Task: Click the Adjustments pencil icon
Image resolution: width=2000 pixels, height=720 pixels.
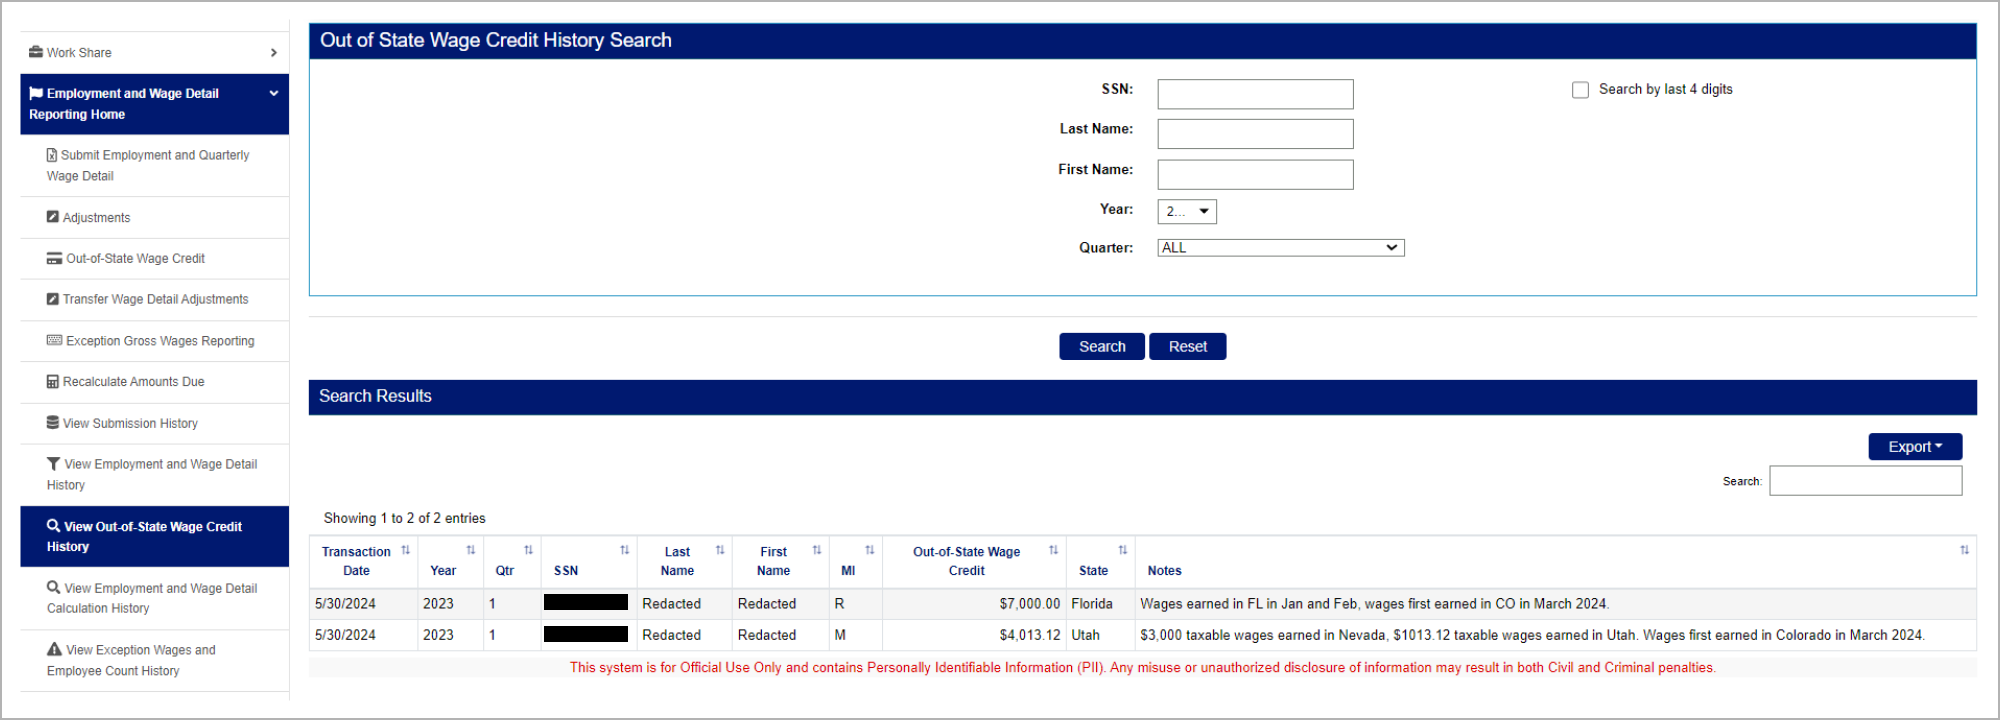Action: tap(53, 217)
